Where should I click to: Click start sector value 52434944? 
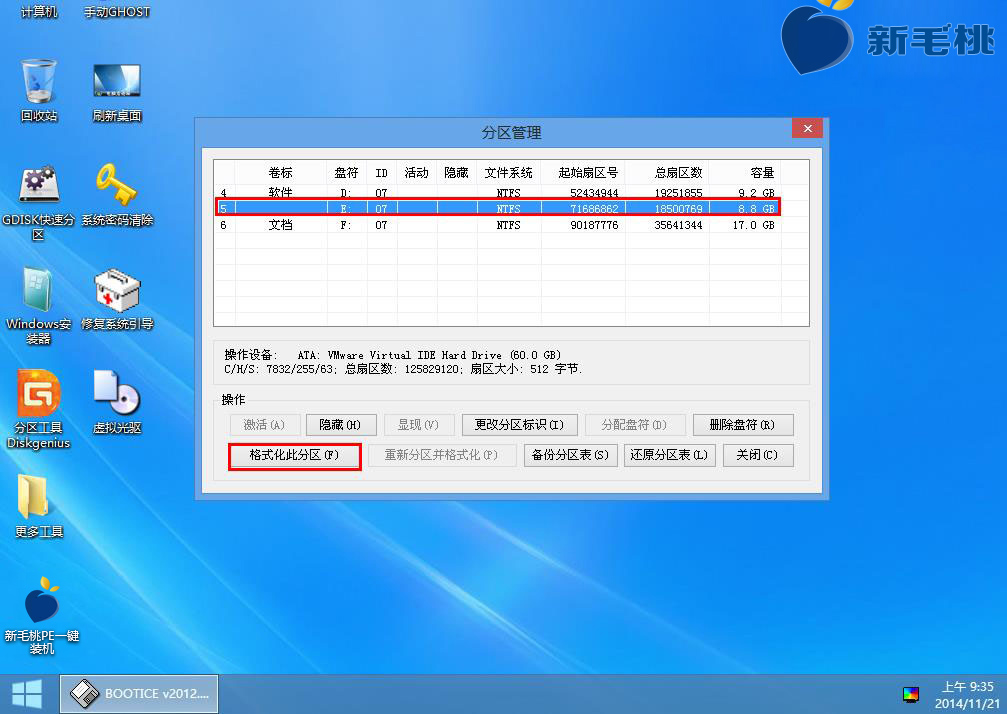coord(594,193)
